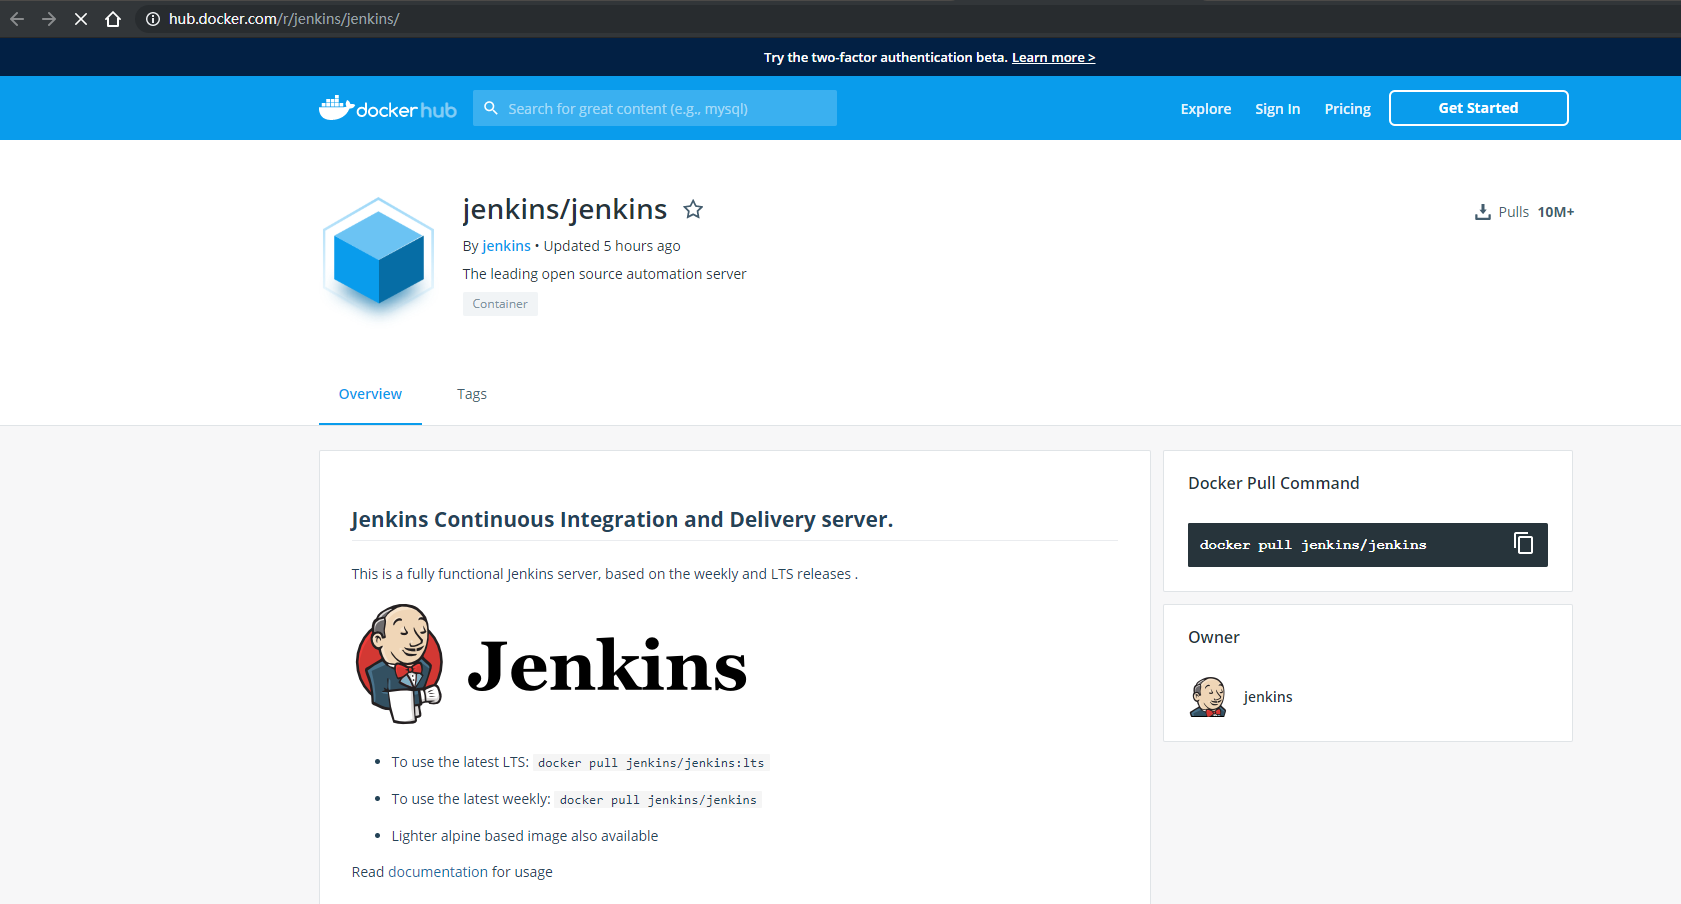This screenshot has width=1681, height=904.
Task: Click the jenkins/jenkins repository title
Action: [x=565, y=209]
